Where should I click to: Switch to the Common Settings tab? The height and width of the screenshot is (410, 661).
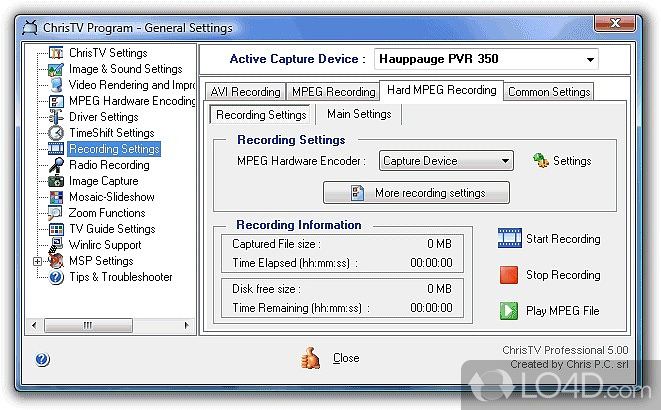tap(549, 92)
